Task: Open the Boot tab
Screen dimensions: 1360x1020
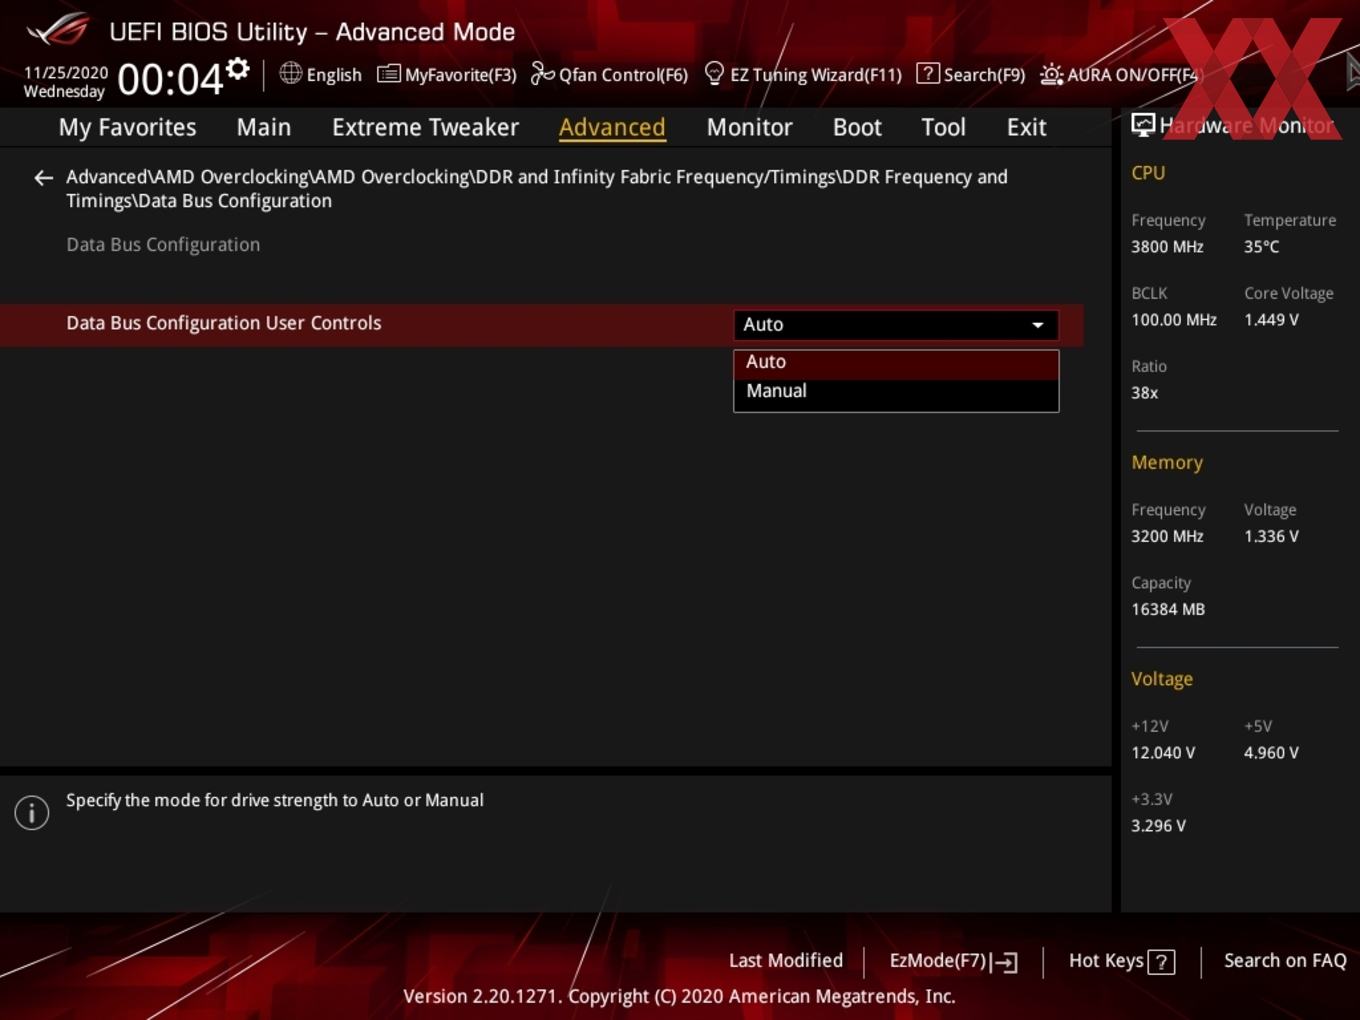Action: [x=857, y=127]
